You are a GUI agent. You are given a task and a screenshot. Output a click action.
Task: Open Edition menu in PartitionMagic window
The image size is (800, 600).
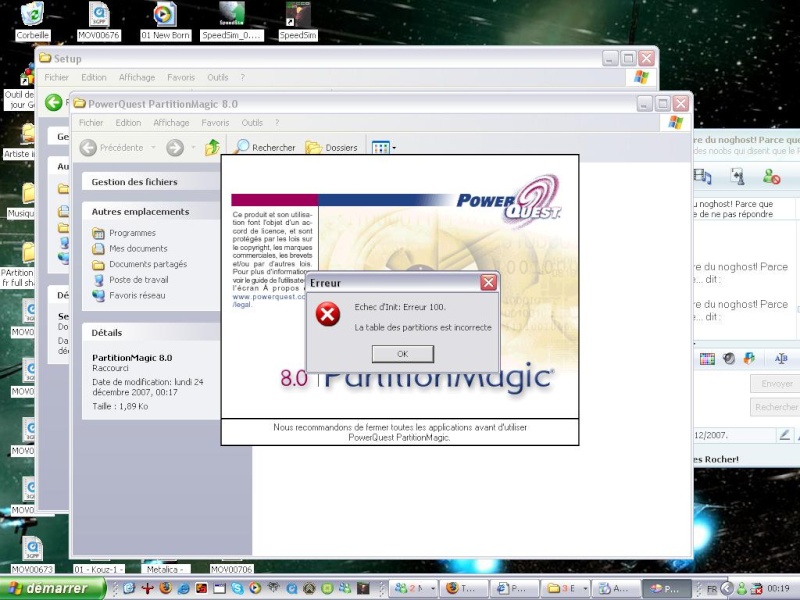pyautogui.click(x=128, y=122)
